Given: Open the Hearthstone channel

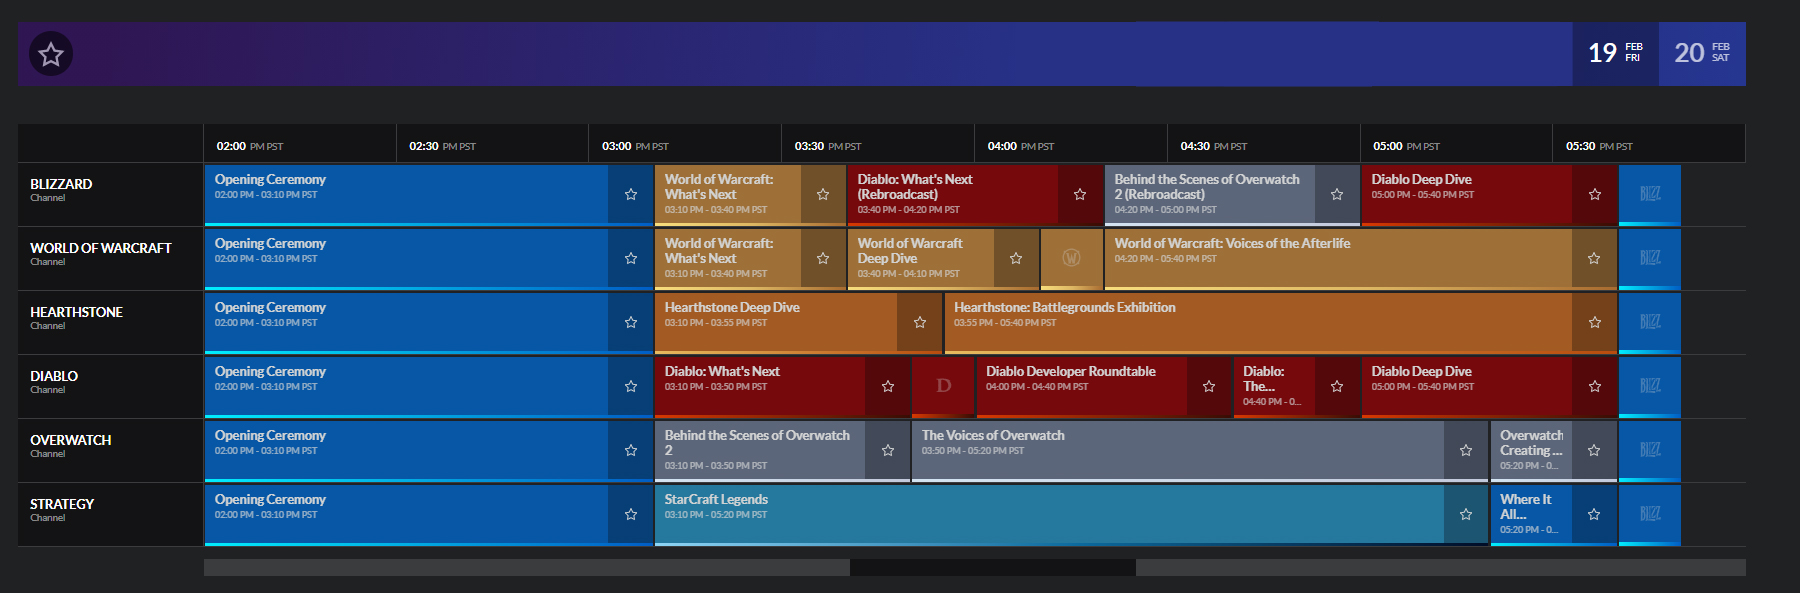Looking at the screenshot, I should pos(110,322).
